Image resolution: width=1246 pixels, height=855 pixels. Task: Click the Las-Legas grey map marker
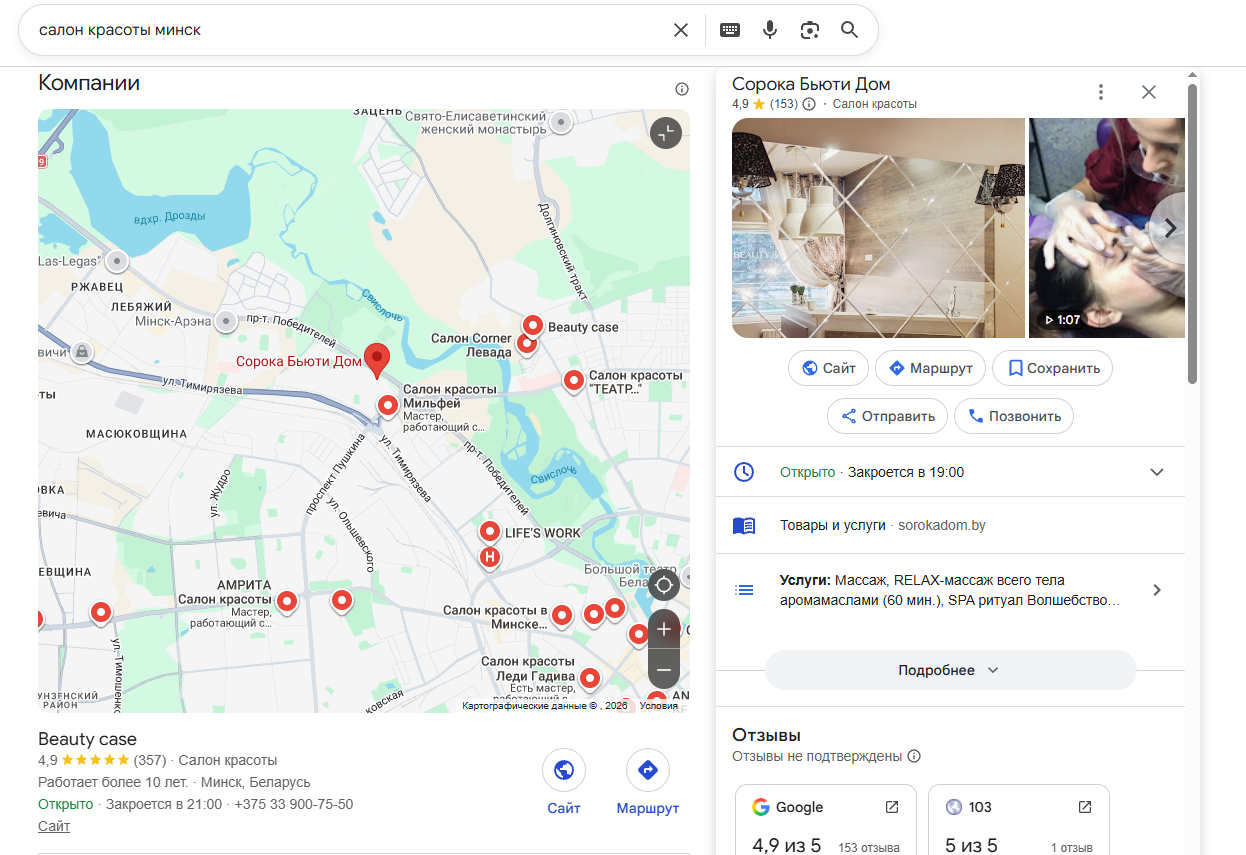(x=117, y=262)
